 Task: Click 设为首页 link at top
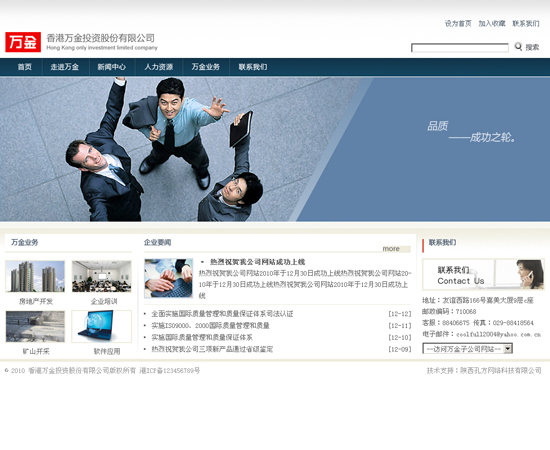pos(458,23)
